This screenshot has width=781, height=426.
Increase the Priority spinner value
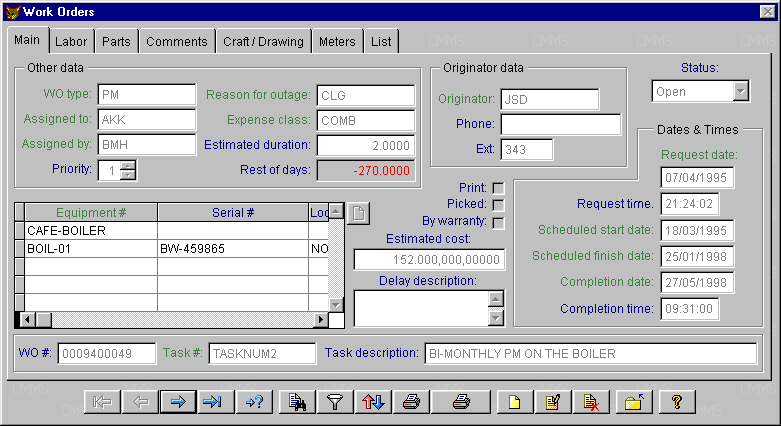(128, 165)
